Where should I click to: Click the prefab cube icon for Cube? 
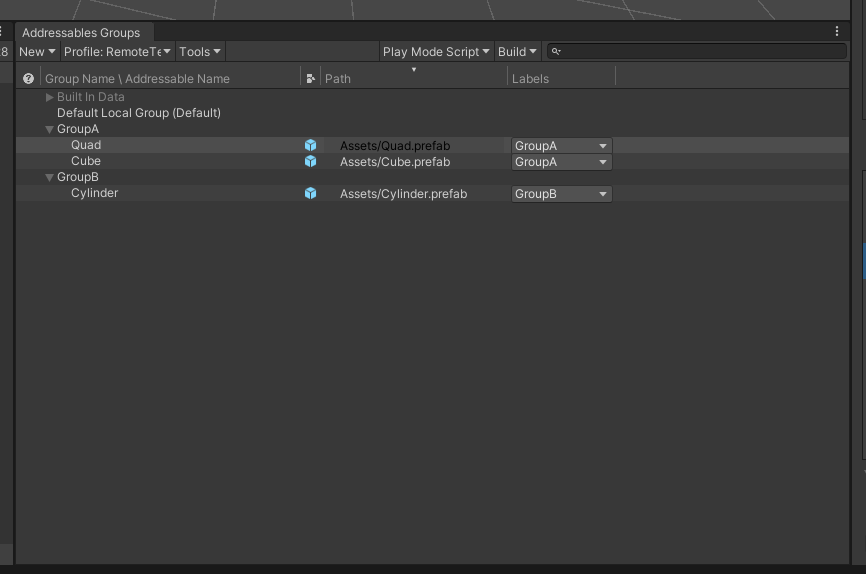[310, 161]
